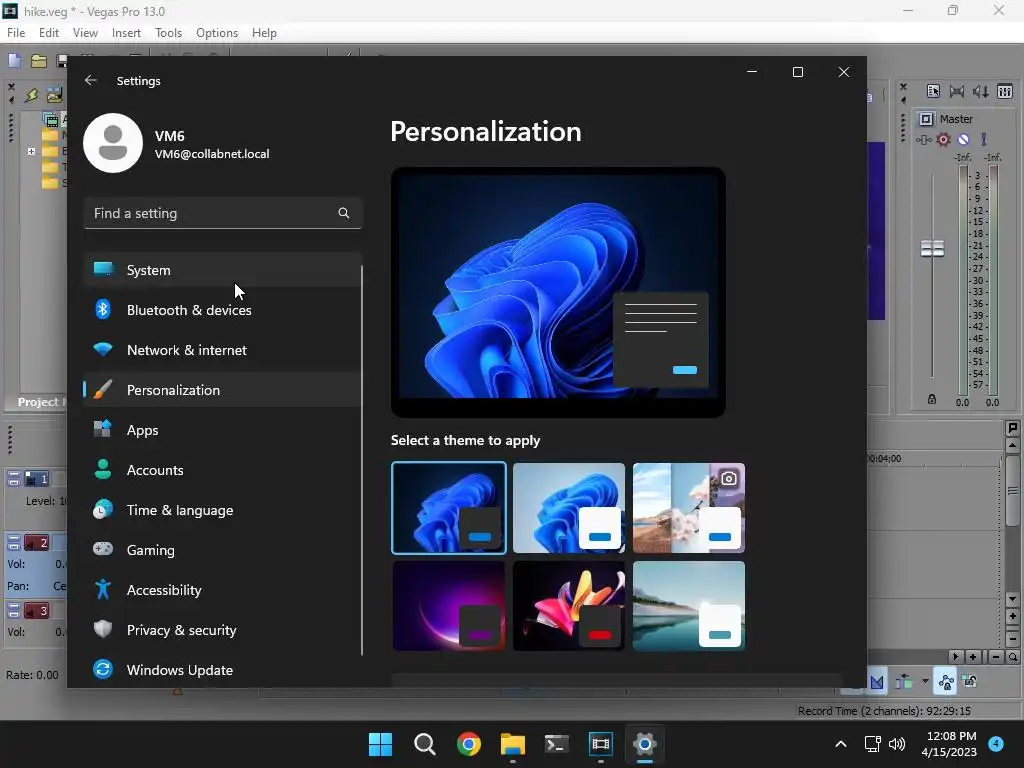Click the Master automation settings icon

(x=923, y=139)
